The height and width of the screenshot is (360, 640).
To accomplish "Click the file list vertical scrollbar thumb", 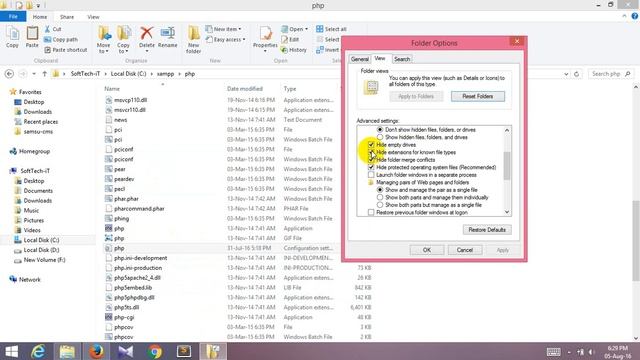I will [x=636, y=241].
